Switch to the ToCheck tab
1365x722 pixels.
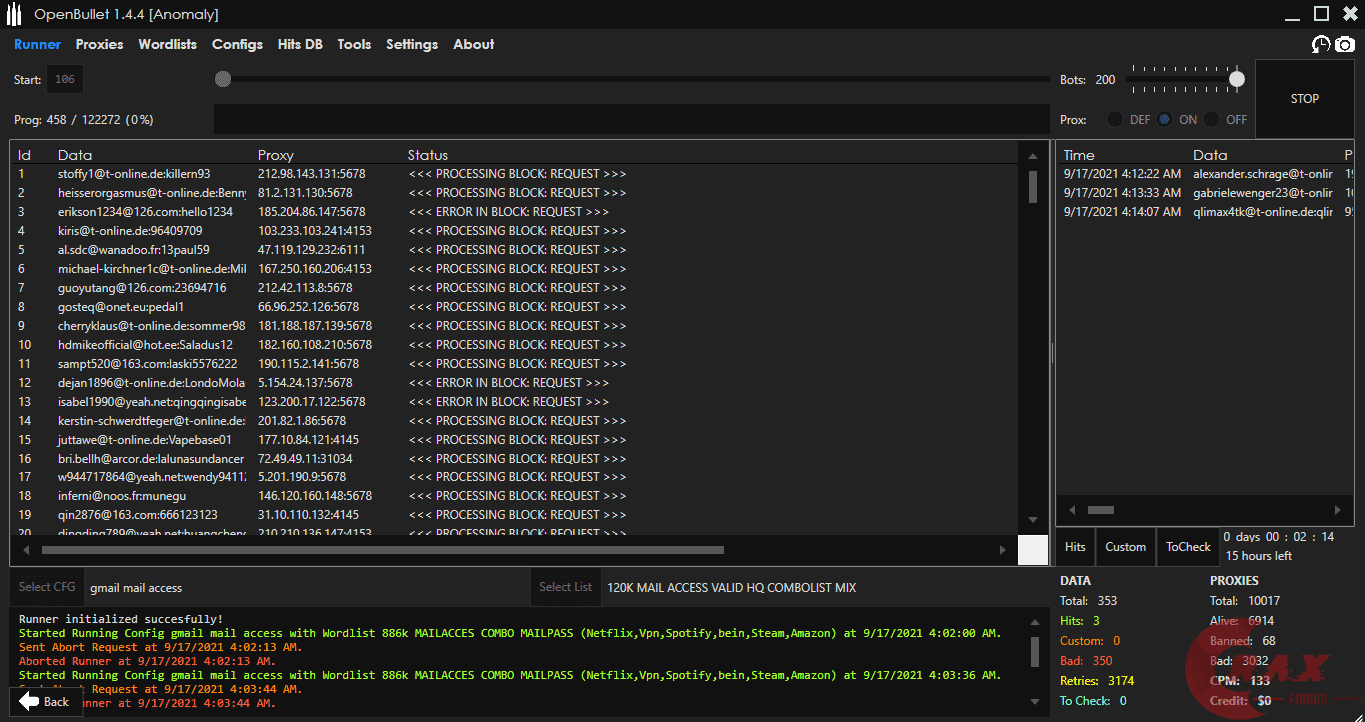point(1188,547)
